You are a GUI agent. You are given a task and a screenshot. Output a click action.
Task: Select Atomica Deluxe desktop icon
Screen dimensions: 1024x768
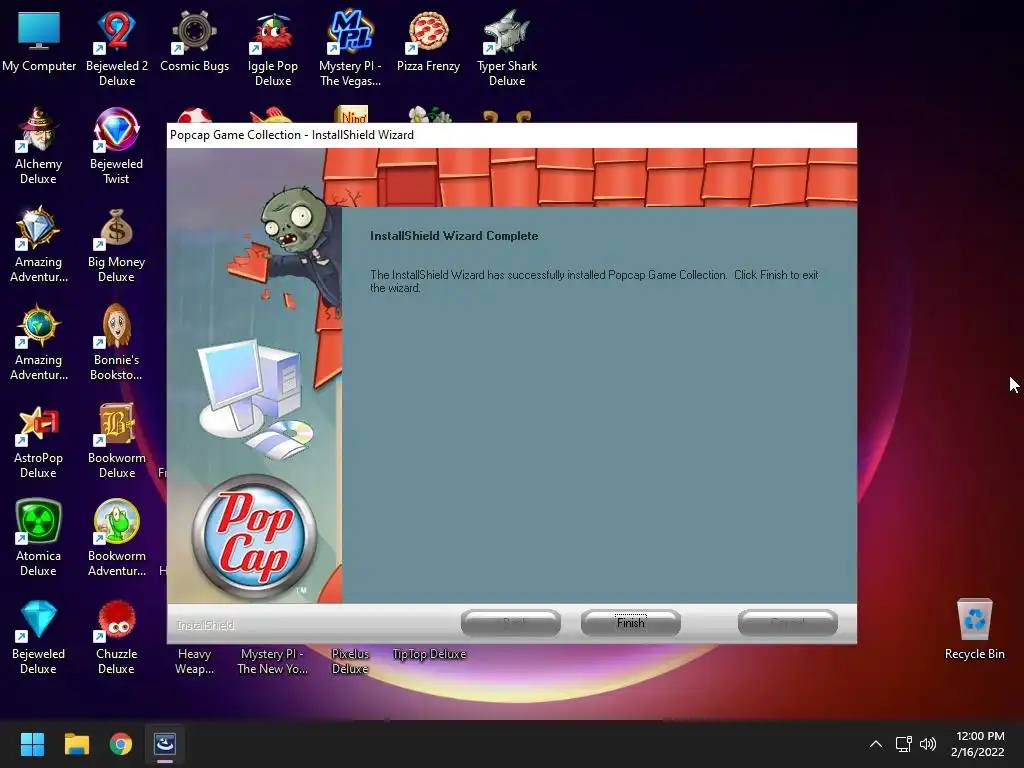coord(38,539)
